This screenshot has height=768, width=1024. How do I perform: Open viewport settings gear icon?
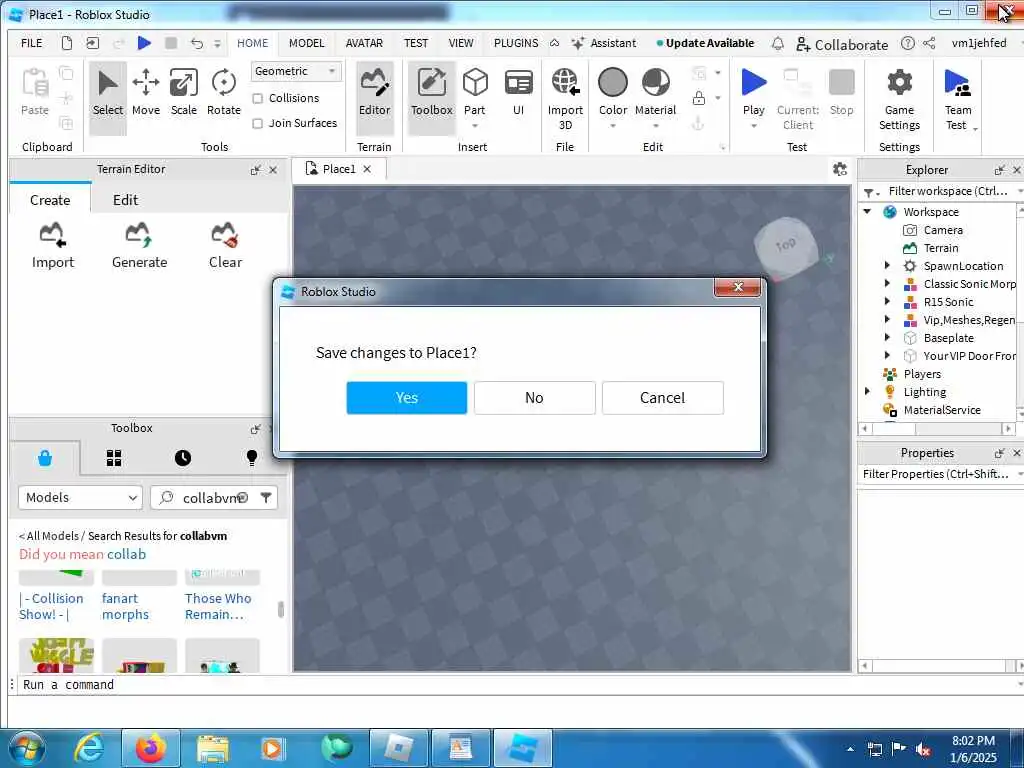coord(840,170)
